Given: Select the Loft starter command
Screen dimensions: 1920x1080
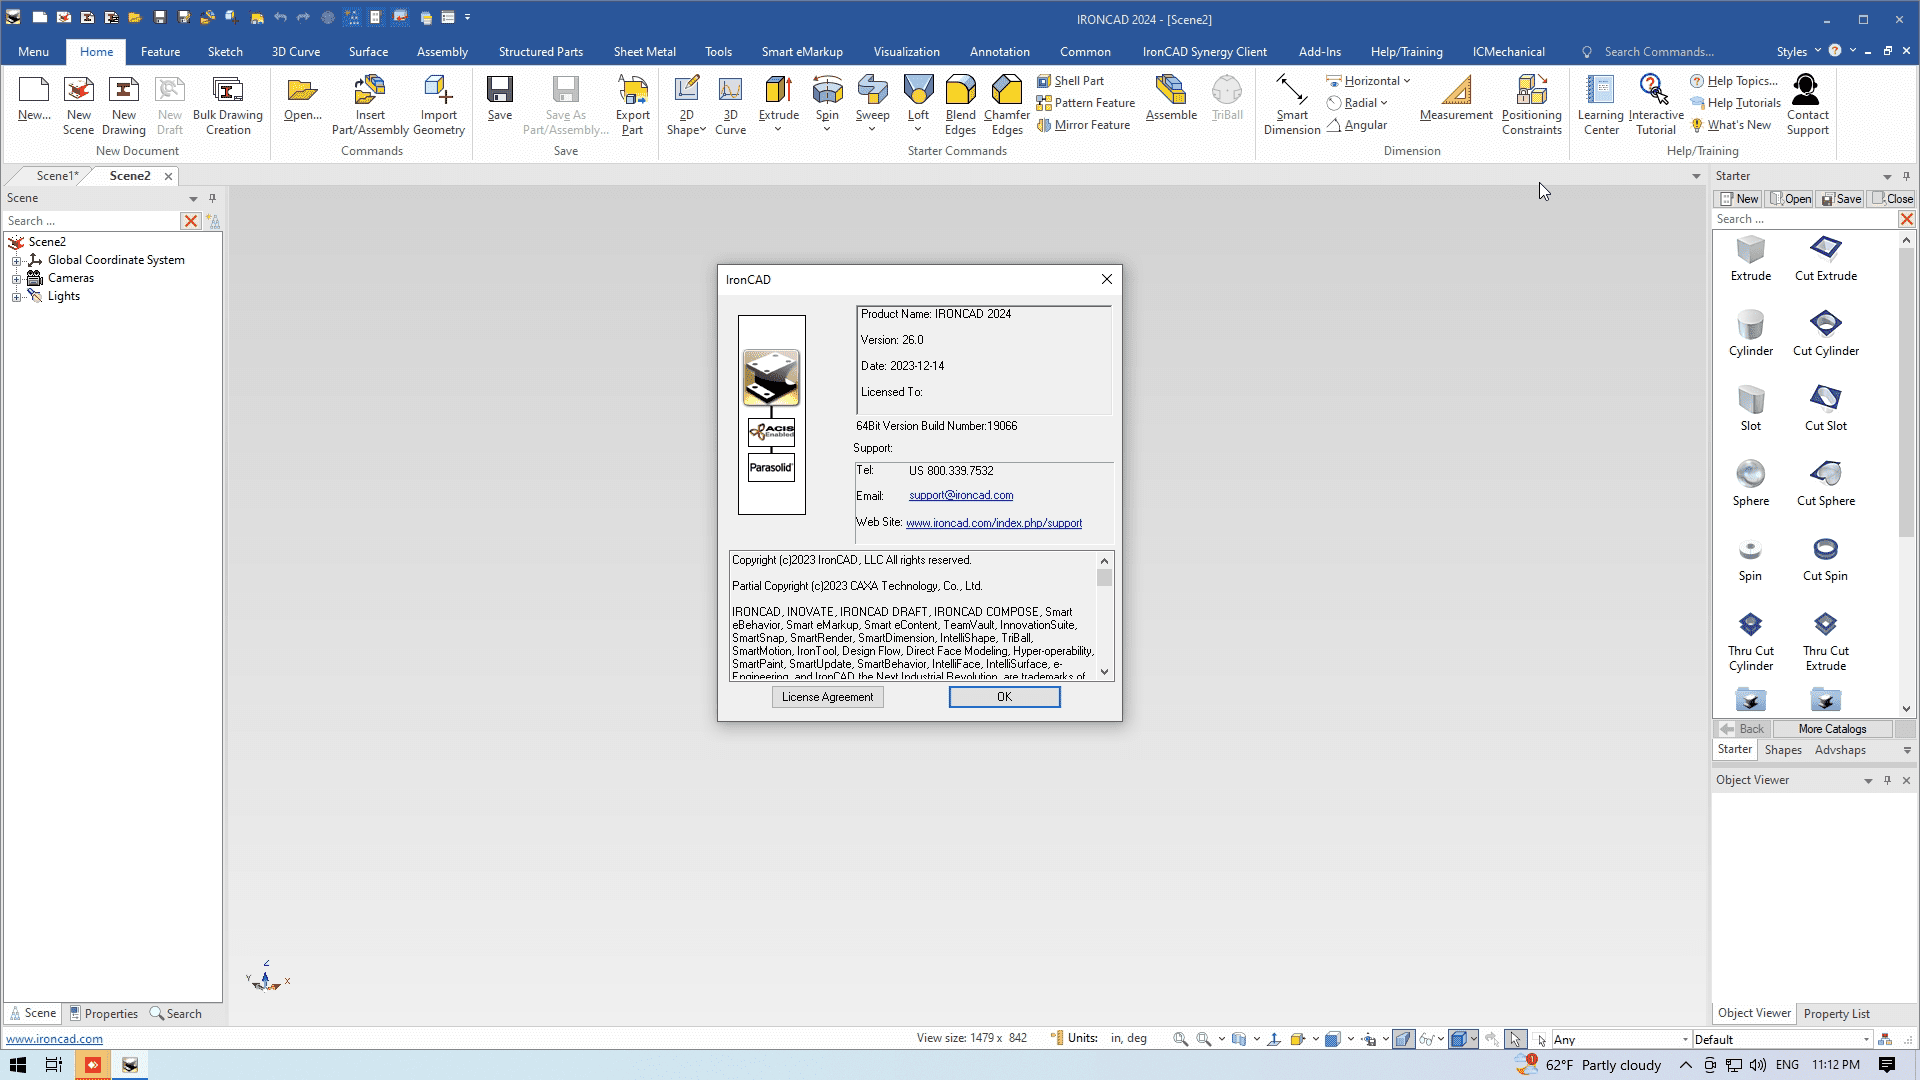Looking at the screenshot, I should coord(918,104).
